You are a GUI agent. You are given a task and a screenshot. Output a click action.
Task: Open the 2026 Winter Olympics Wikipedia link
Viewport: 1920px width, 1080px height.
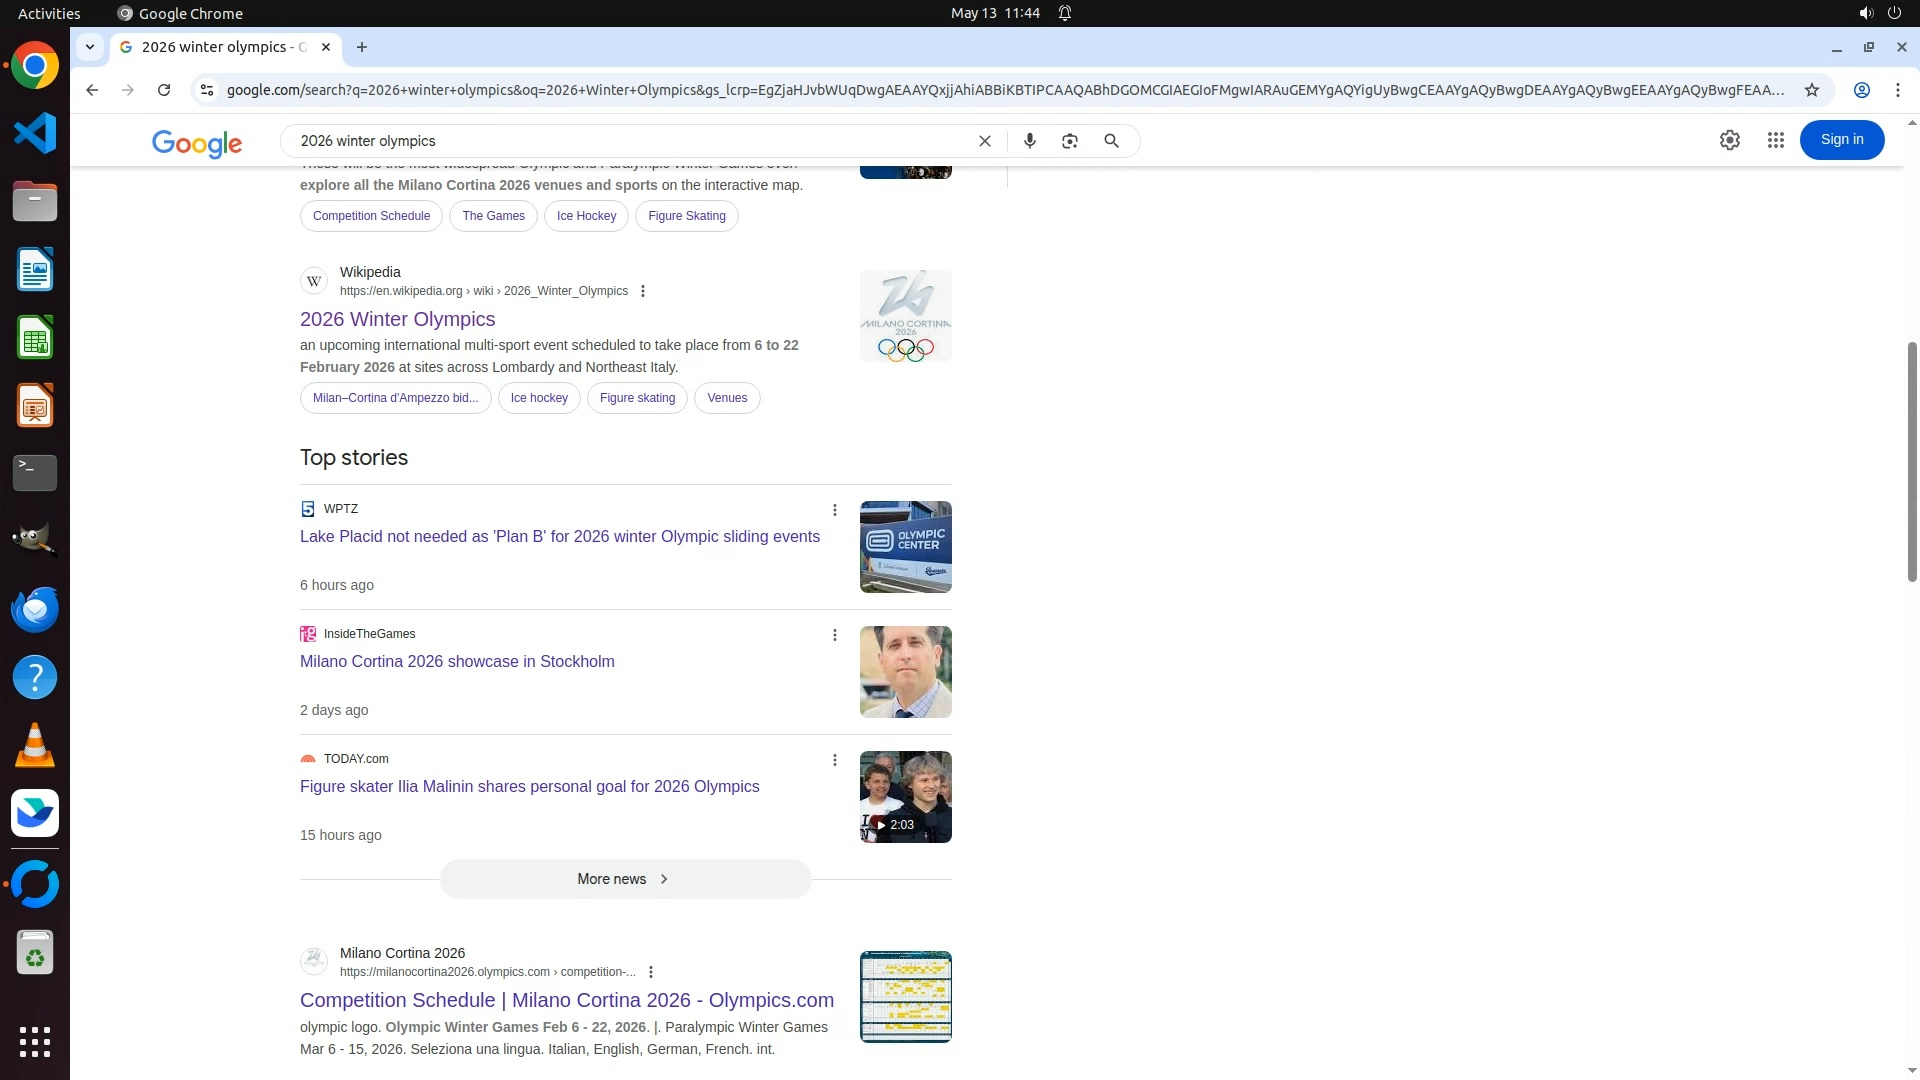(397, 319)
